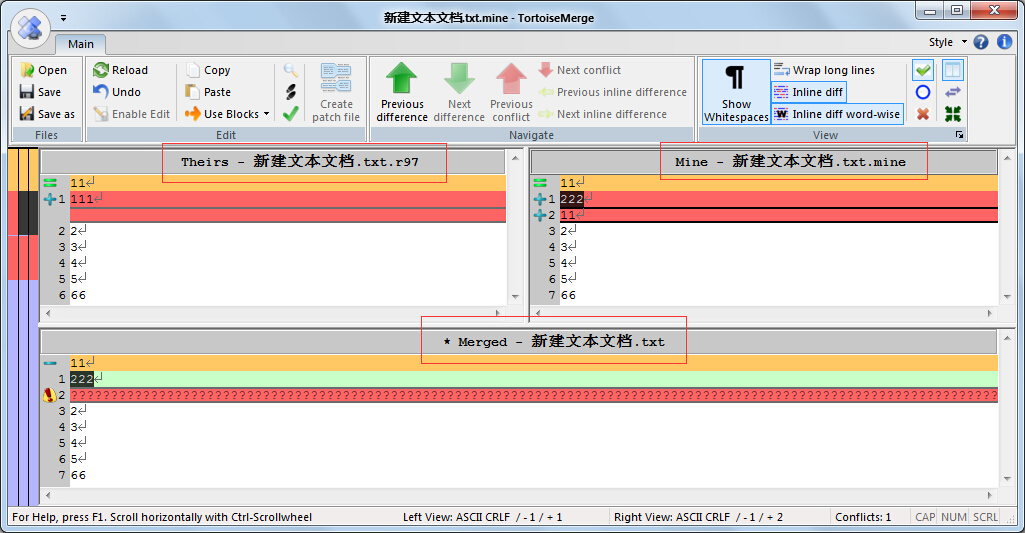Undo the last edit
Viewport: 1025px width, 533px height.
(117, 92)
